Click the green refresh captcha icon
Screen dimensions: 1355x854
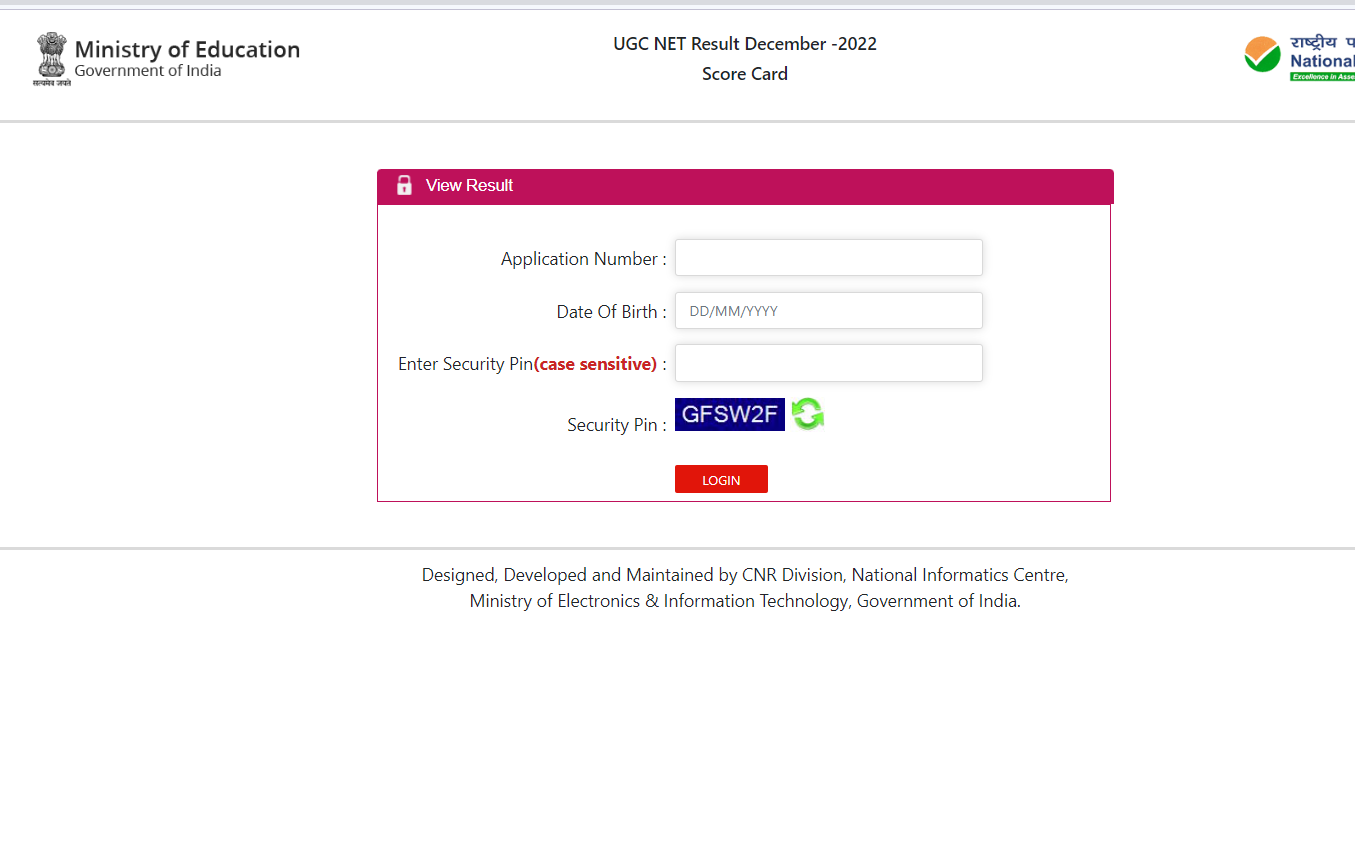tap(807, 414)
